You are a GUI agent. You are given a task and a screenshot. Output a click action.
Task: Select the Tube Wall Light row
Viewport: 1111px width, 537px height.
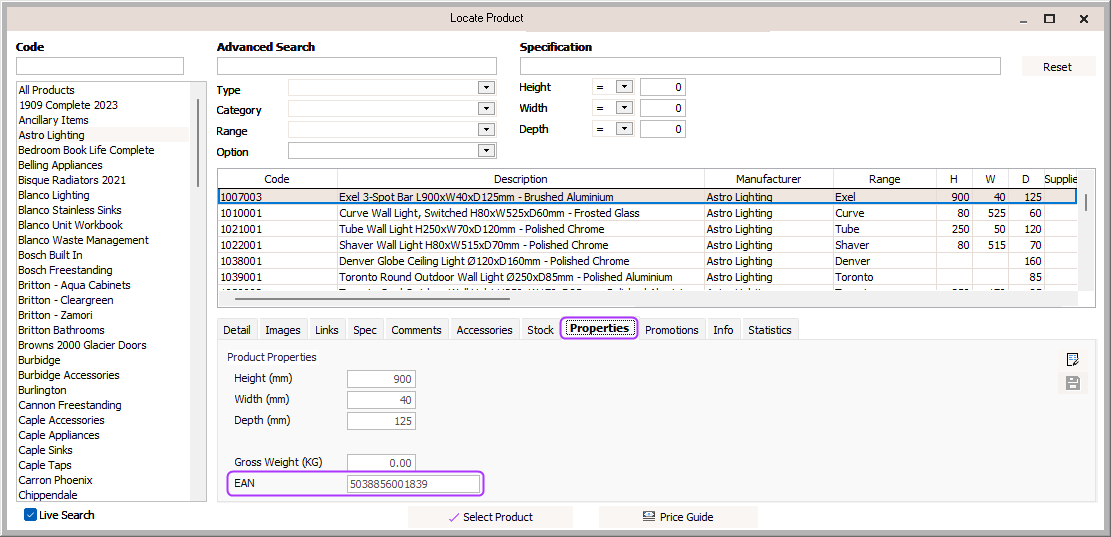648,229
